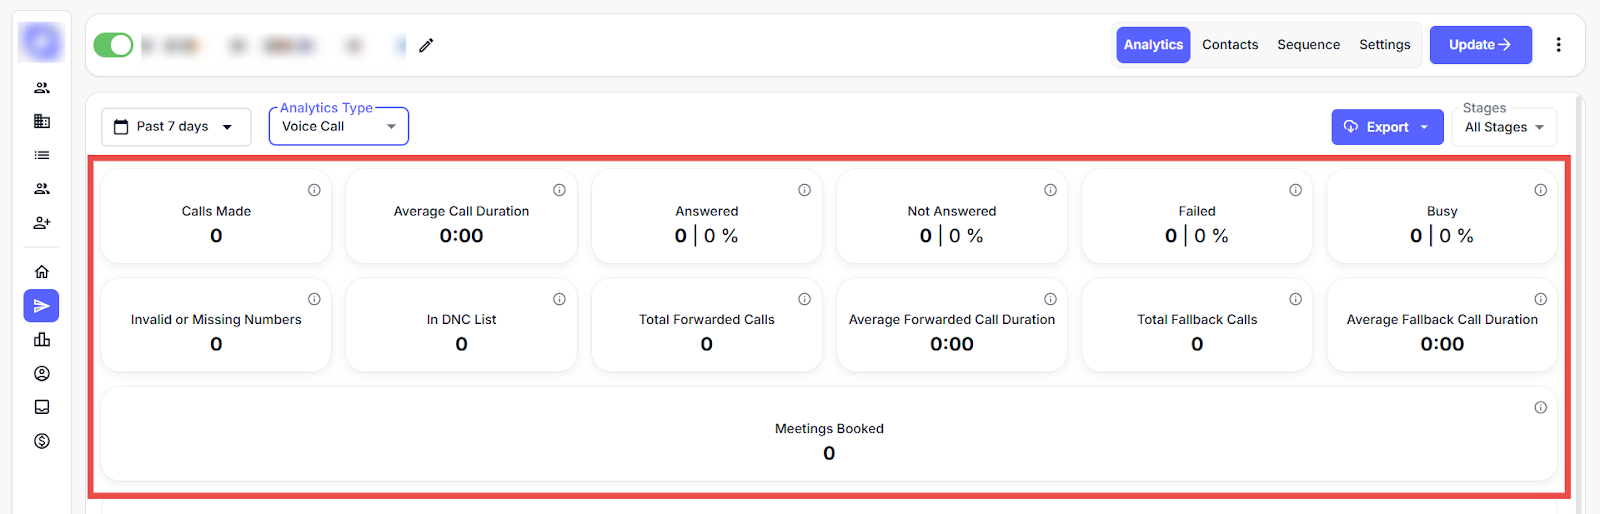Click the pencil edit name icon
This screenshot has width=1600, height=514.
pos(426,45)
